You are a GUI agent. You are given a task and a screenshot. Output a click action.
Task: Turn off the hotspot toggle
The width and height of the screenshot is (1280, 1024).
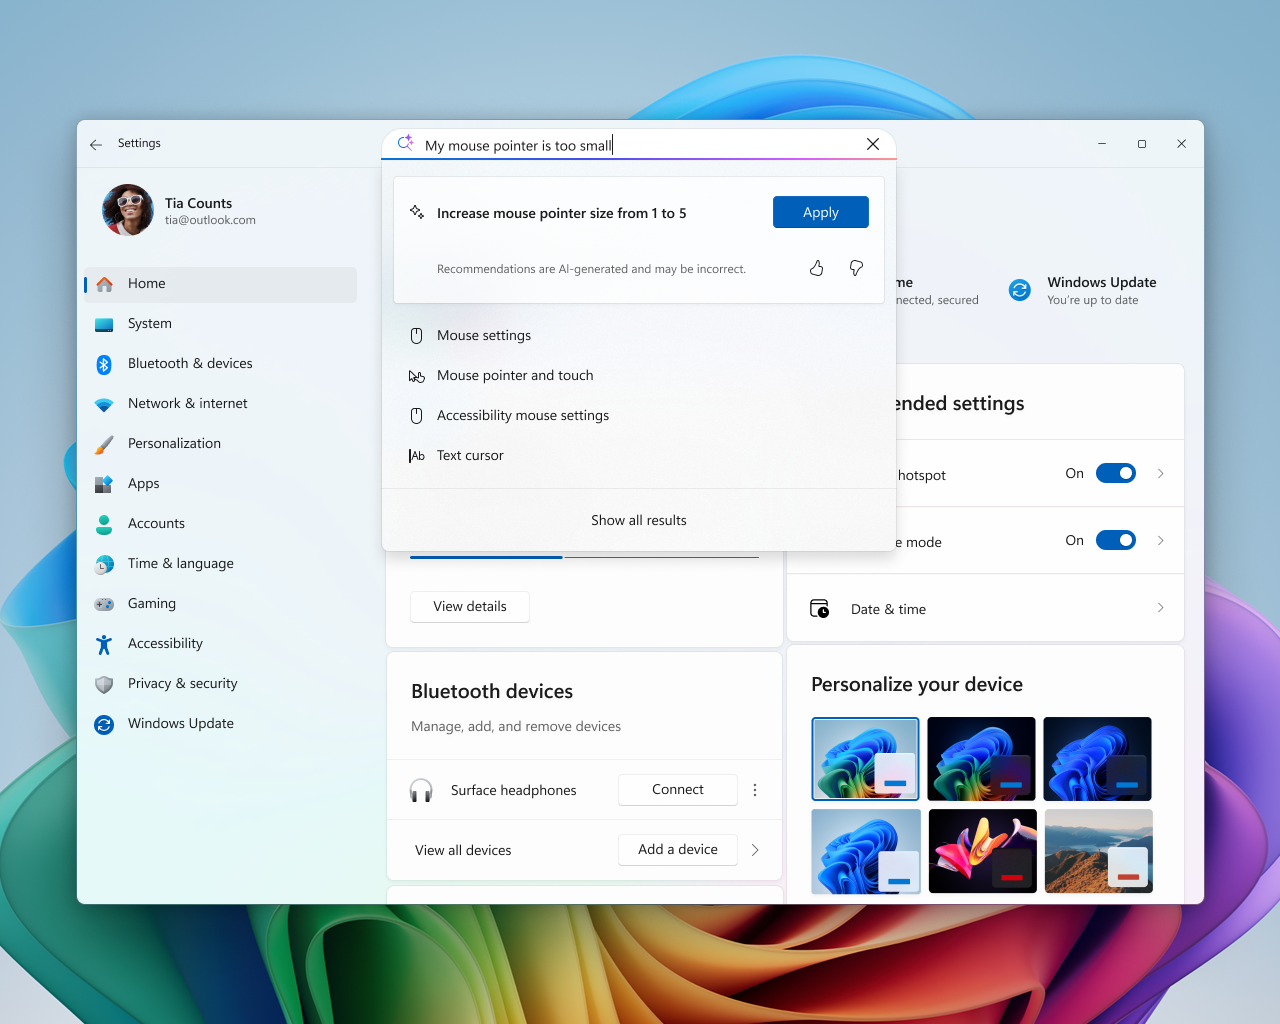[x=1116, y=474]
